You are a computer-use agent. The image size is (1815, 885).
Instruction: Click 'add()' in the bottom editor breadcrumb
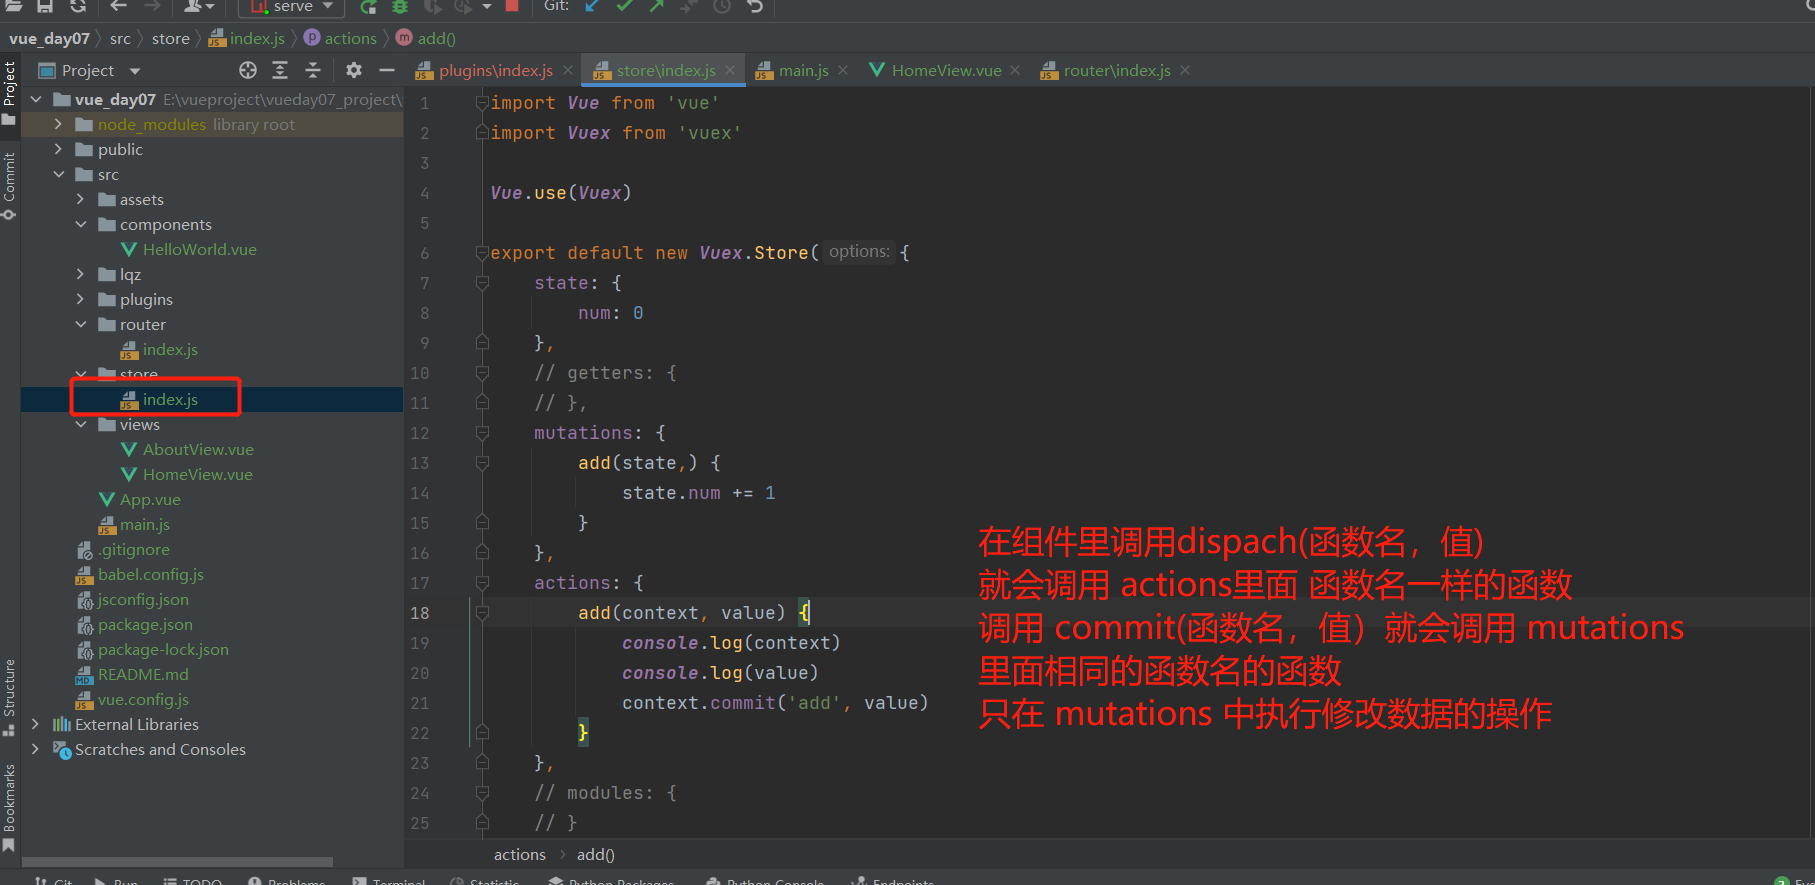(x=596, y=854)
